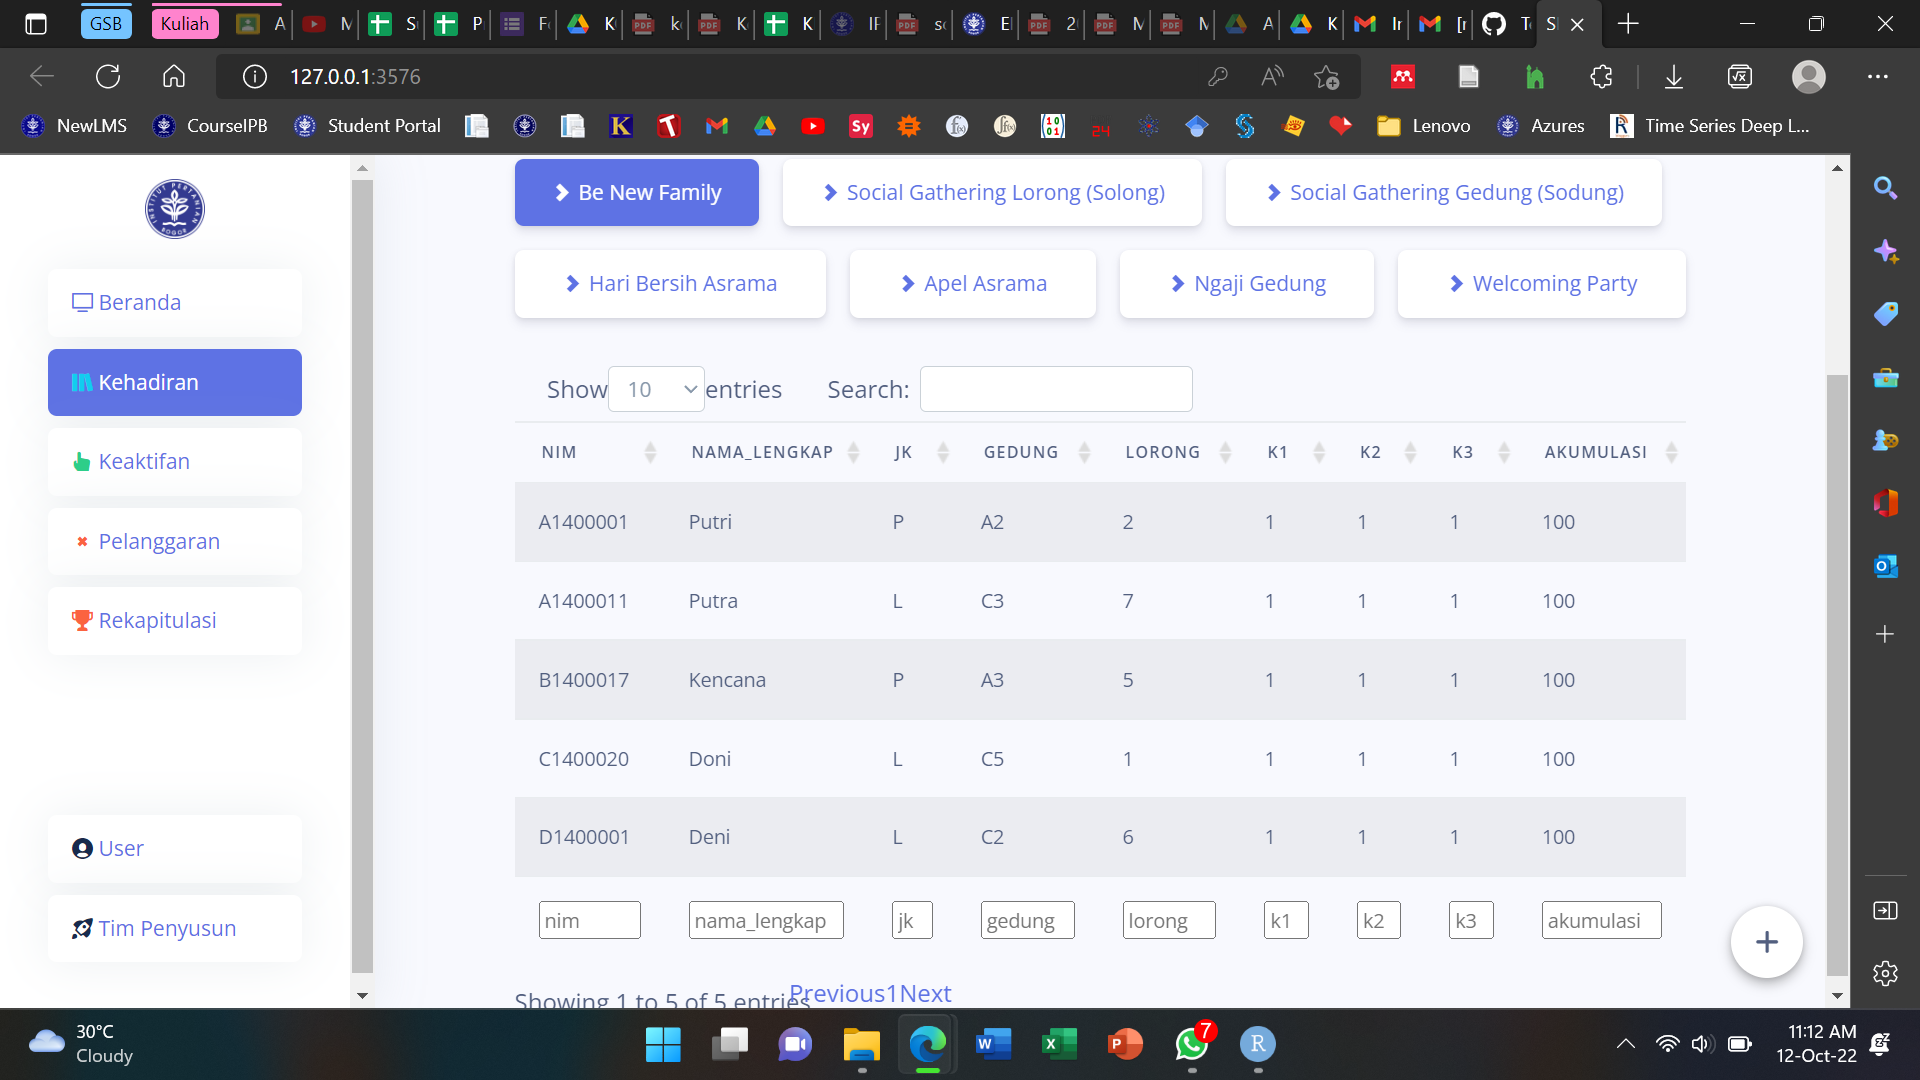Image resolution: width=1920 pixels, height=1080 pixels.
Task: Open Gmail from the bookmarks bar icon
Action: [x=716, y=126]
